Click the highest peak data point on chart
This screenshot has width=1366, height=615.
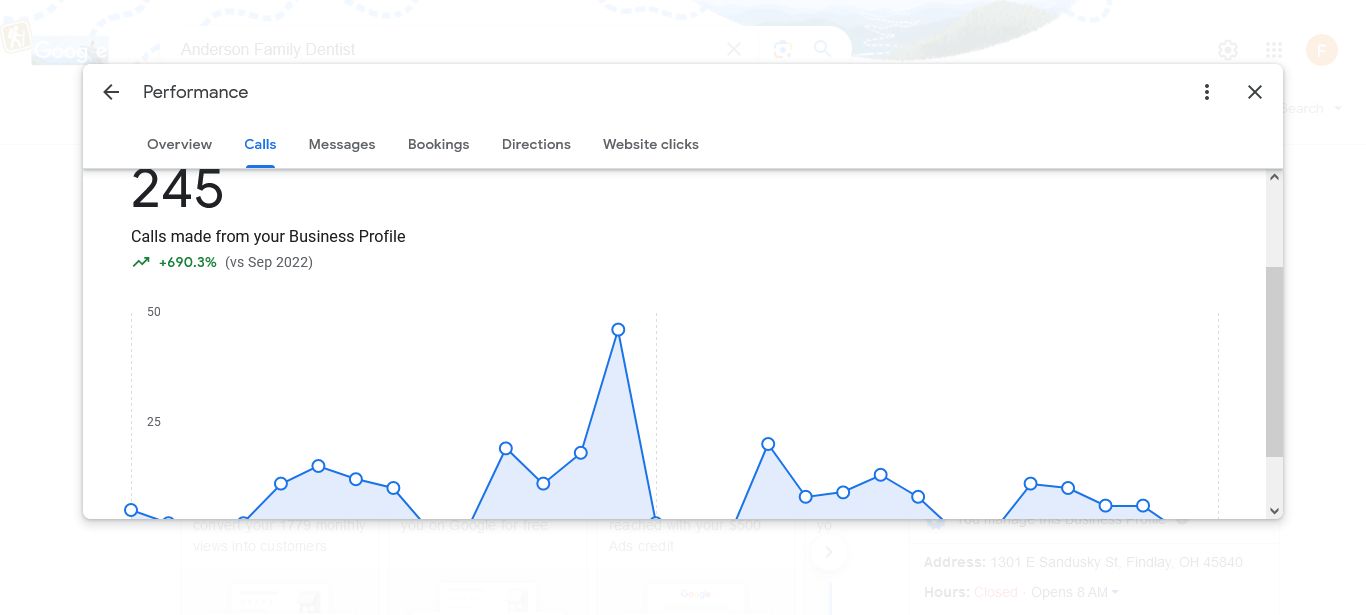(618, 330)
